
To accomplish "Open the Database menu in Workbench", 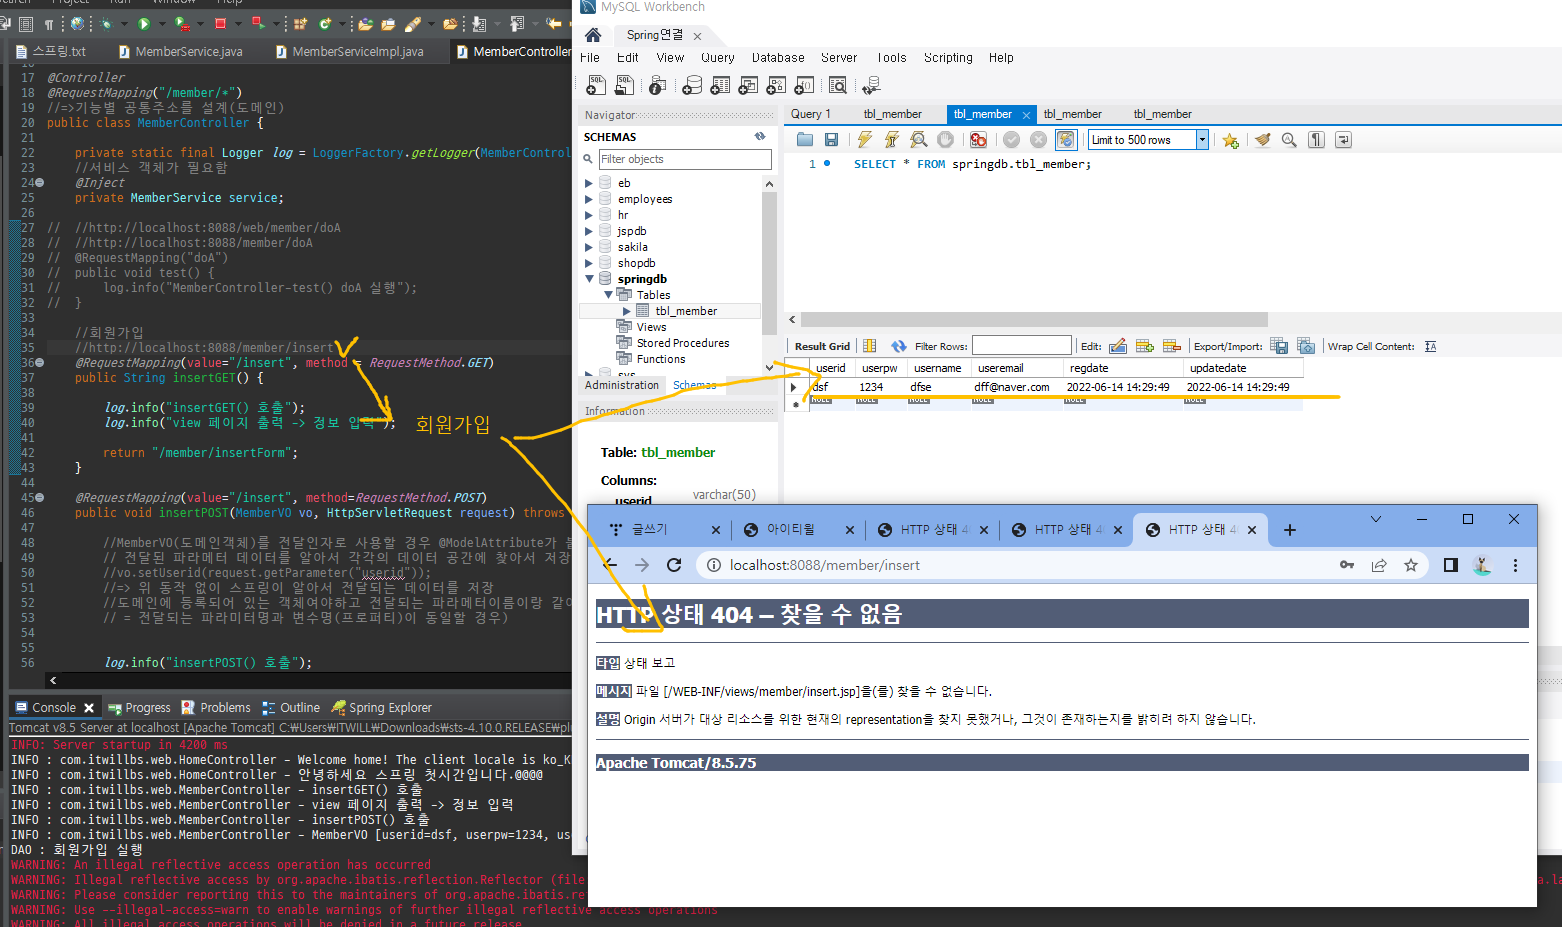I will (778, 58).
